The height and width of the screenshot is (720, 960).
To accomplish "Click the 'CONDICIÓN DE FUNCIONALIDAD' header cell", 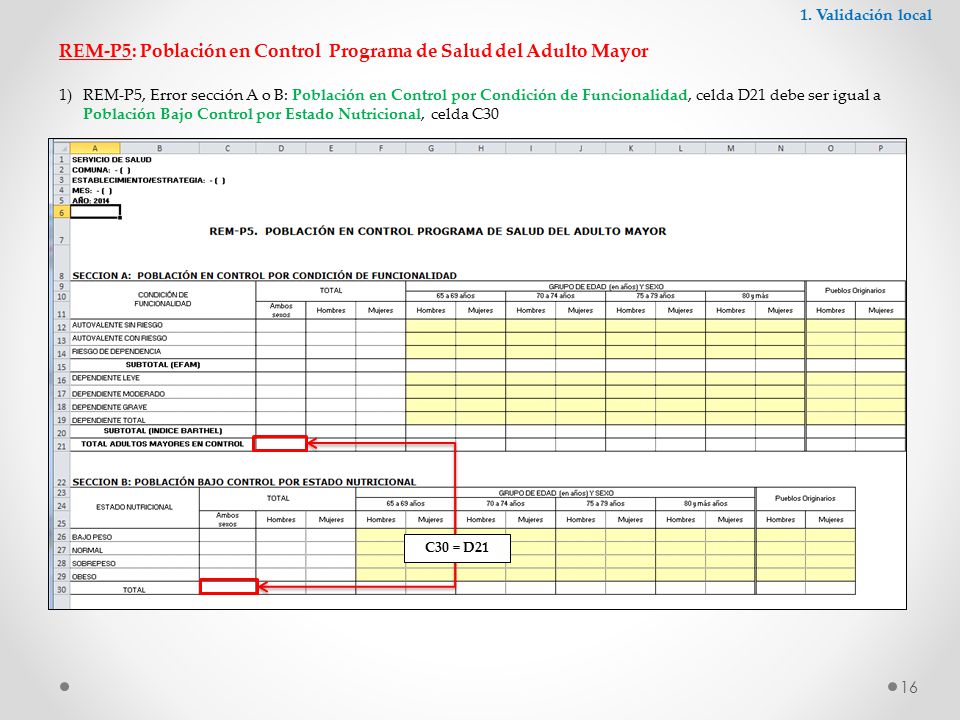I will (x=163, y=299).
